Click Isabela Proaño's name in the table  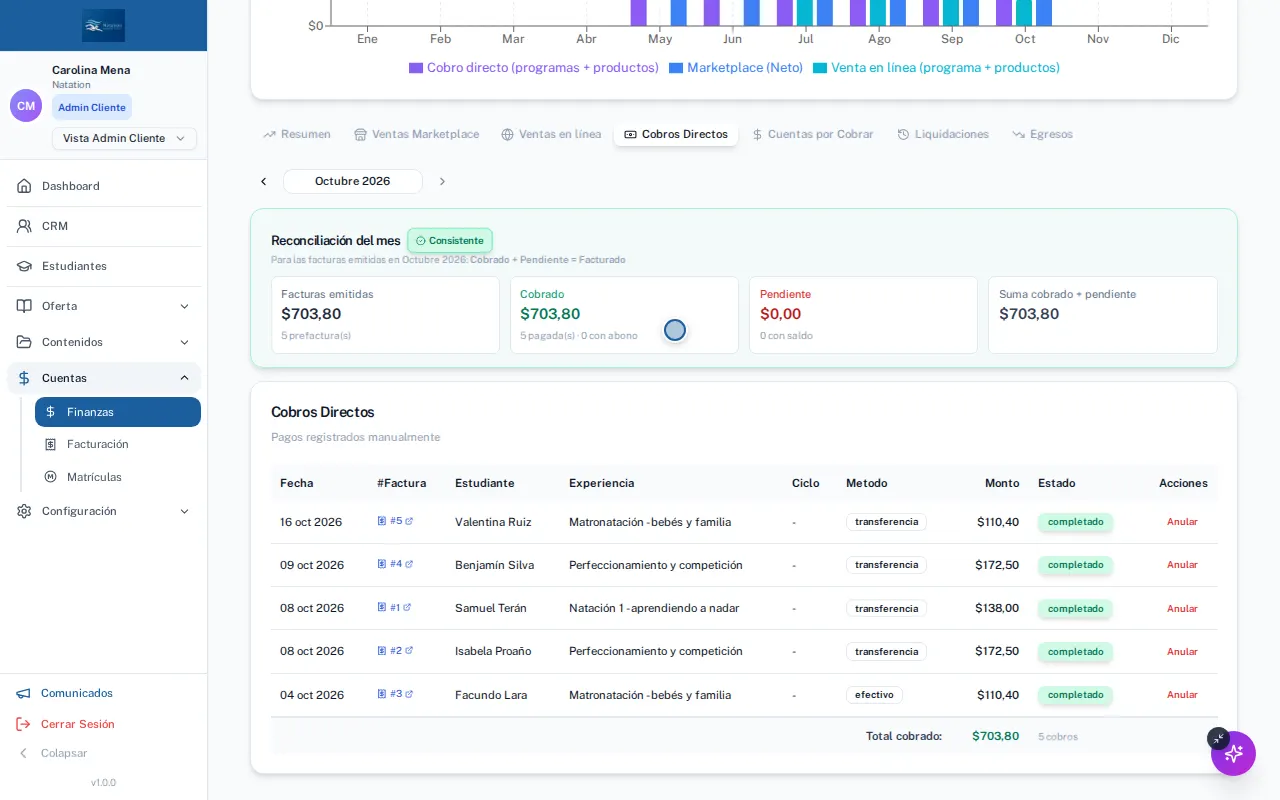[493, 651]
